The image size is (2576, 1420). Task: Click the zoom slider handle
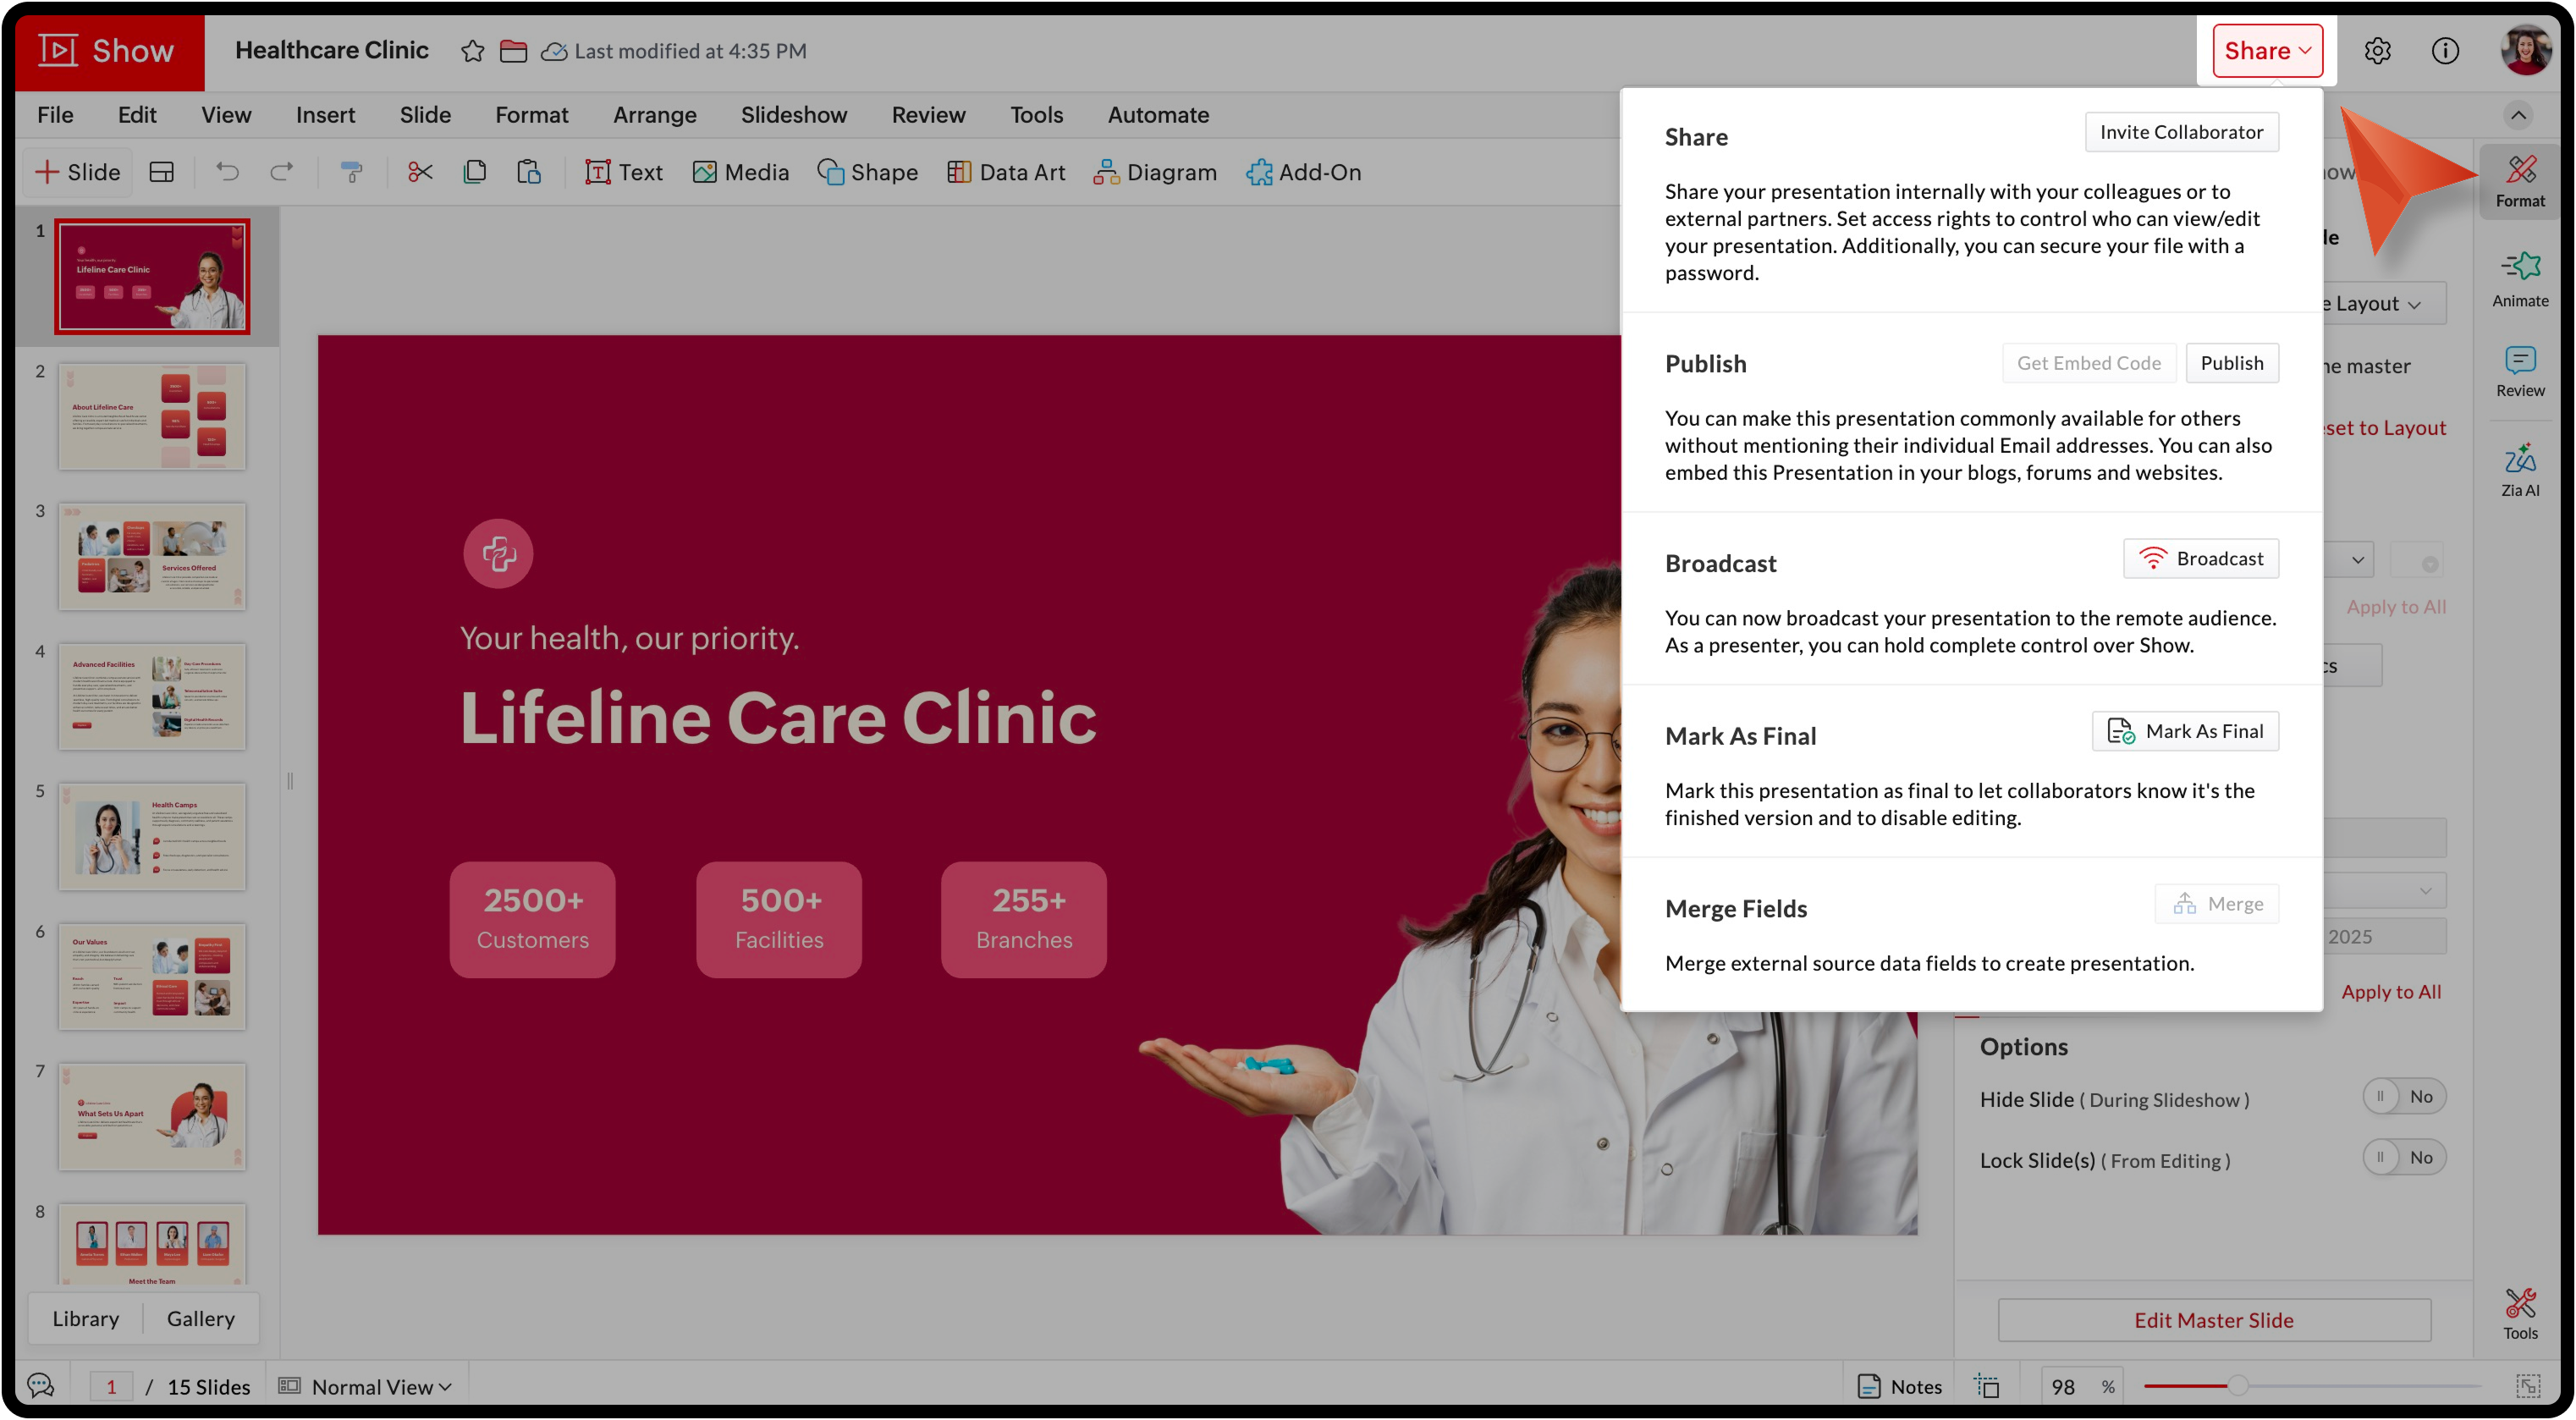(2238, 1385)
